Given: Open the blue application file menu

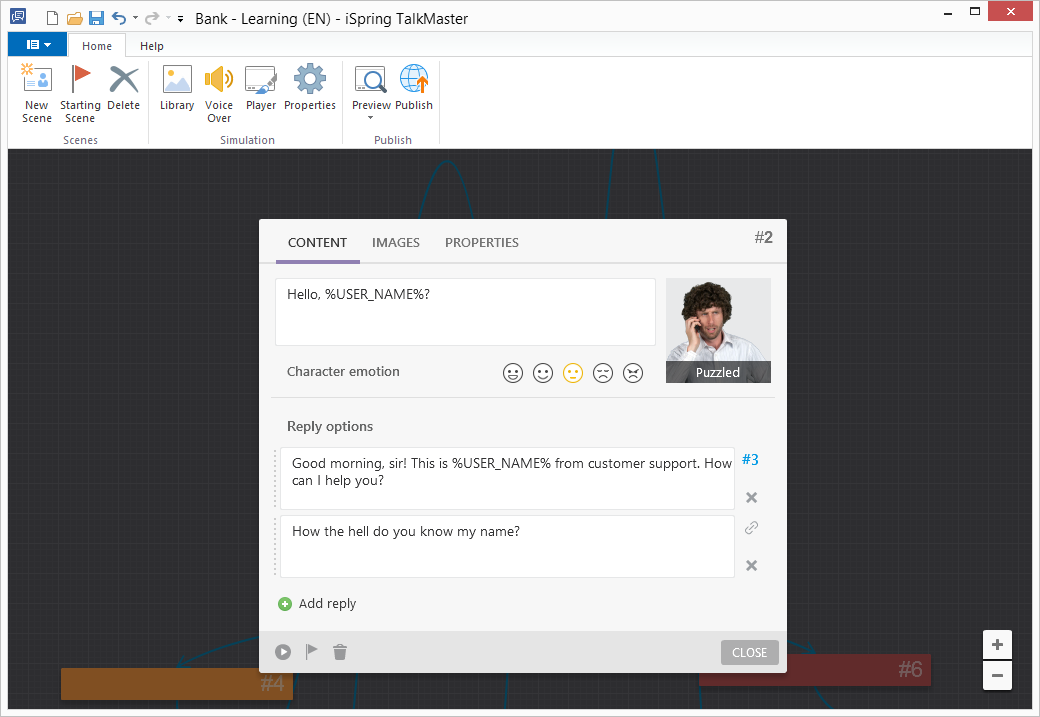Looking at the screenshot, I should (38, 44).
